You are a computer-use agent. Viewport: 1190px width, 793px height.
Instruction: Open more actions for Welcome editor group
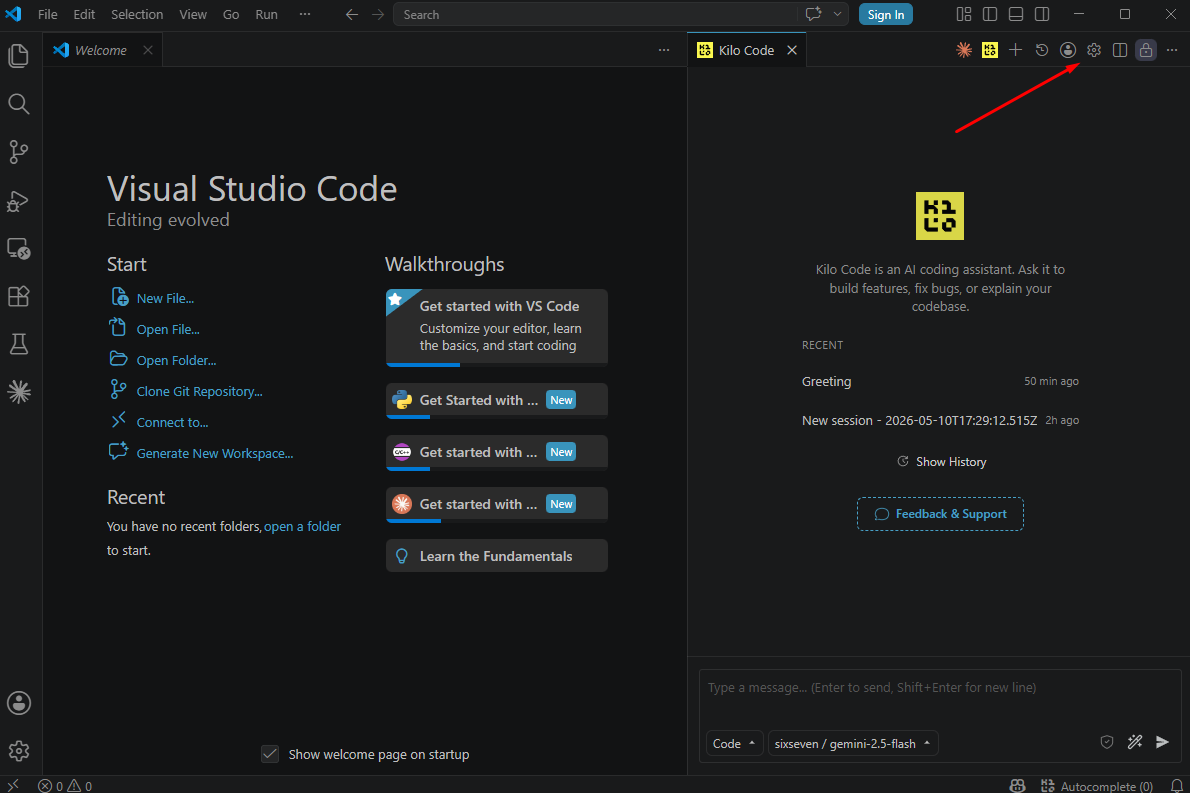664,50
